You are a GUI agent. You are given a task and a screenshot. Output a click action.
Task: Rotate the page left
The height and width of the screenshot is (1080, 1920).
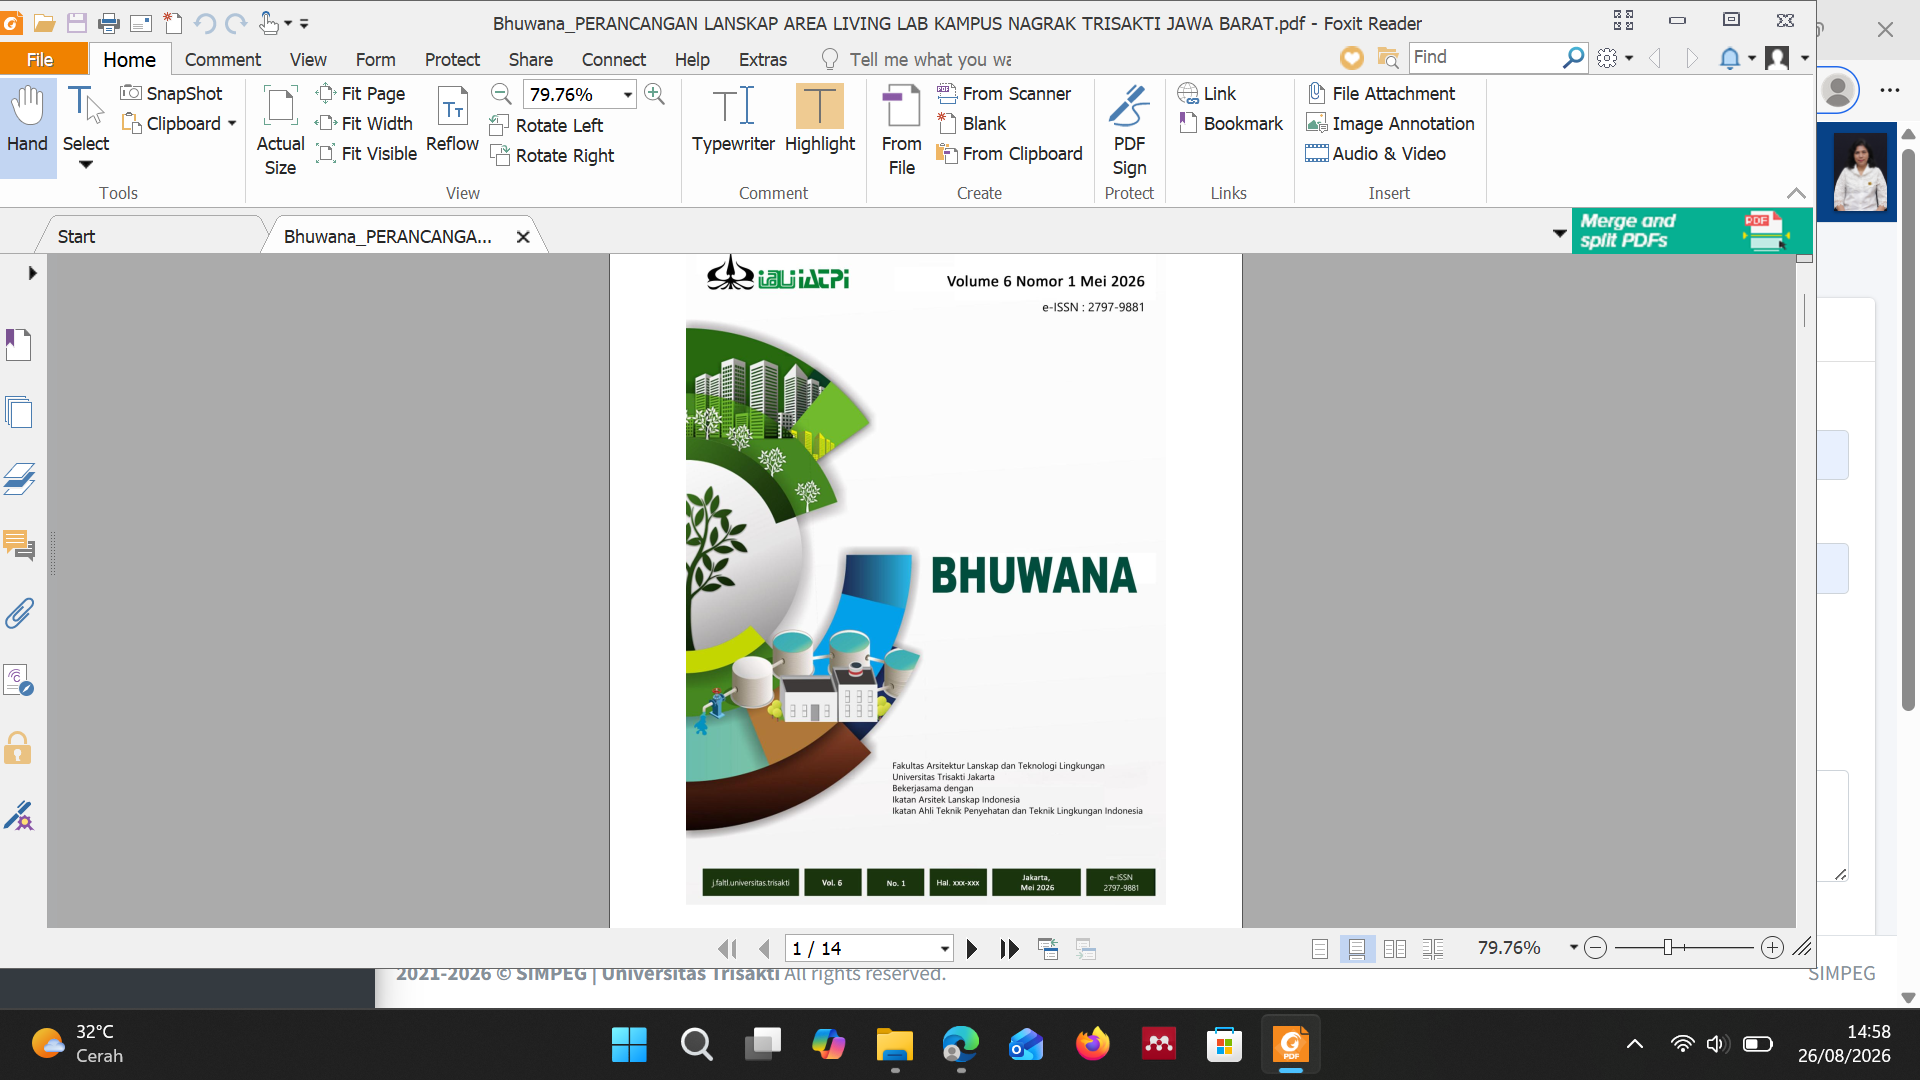coord(546,125)
